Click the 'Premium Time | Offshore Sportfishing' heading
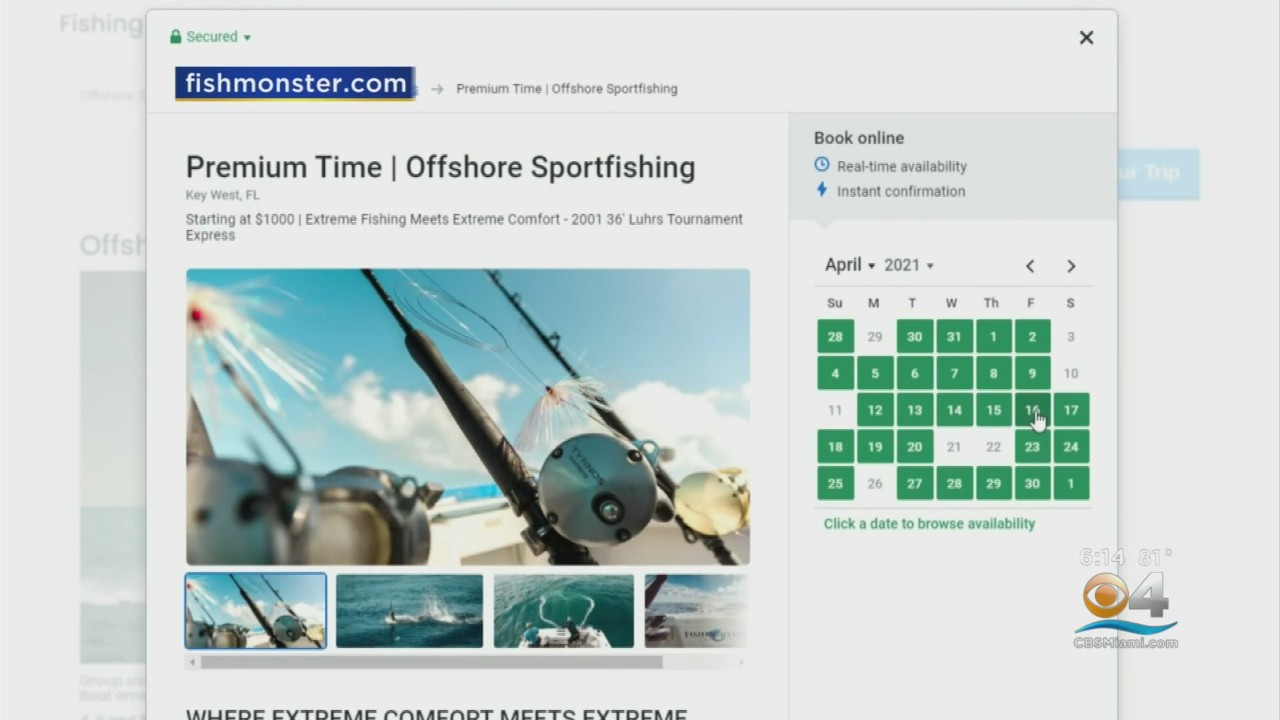The width and height of the screenshot is (1280, 720). tap(441, 167)
